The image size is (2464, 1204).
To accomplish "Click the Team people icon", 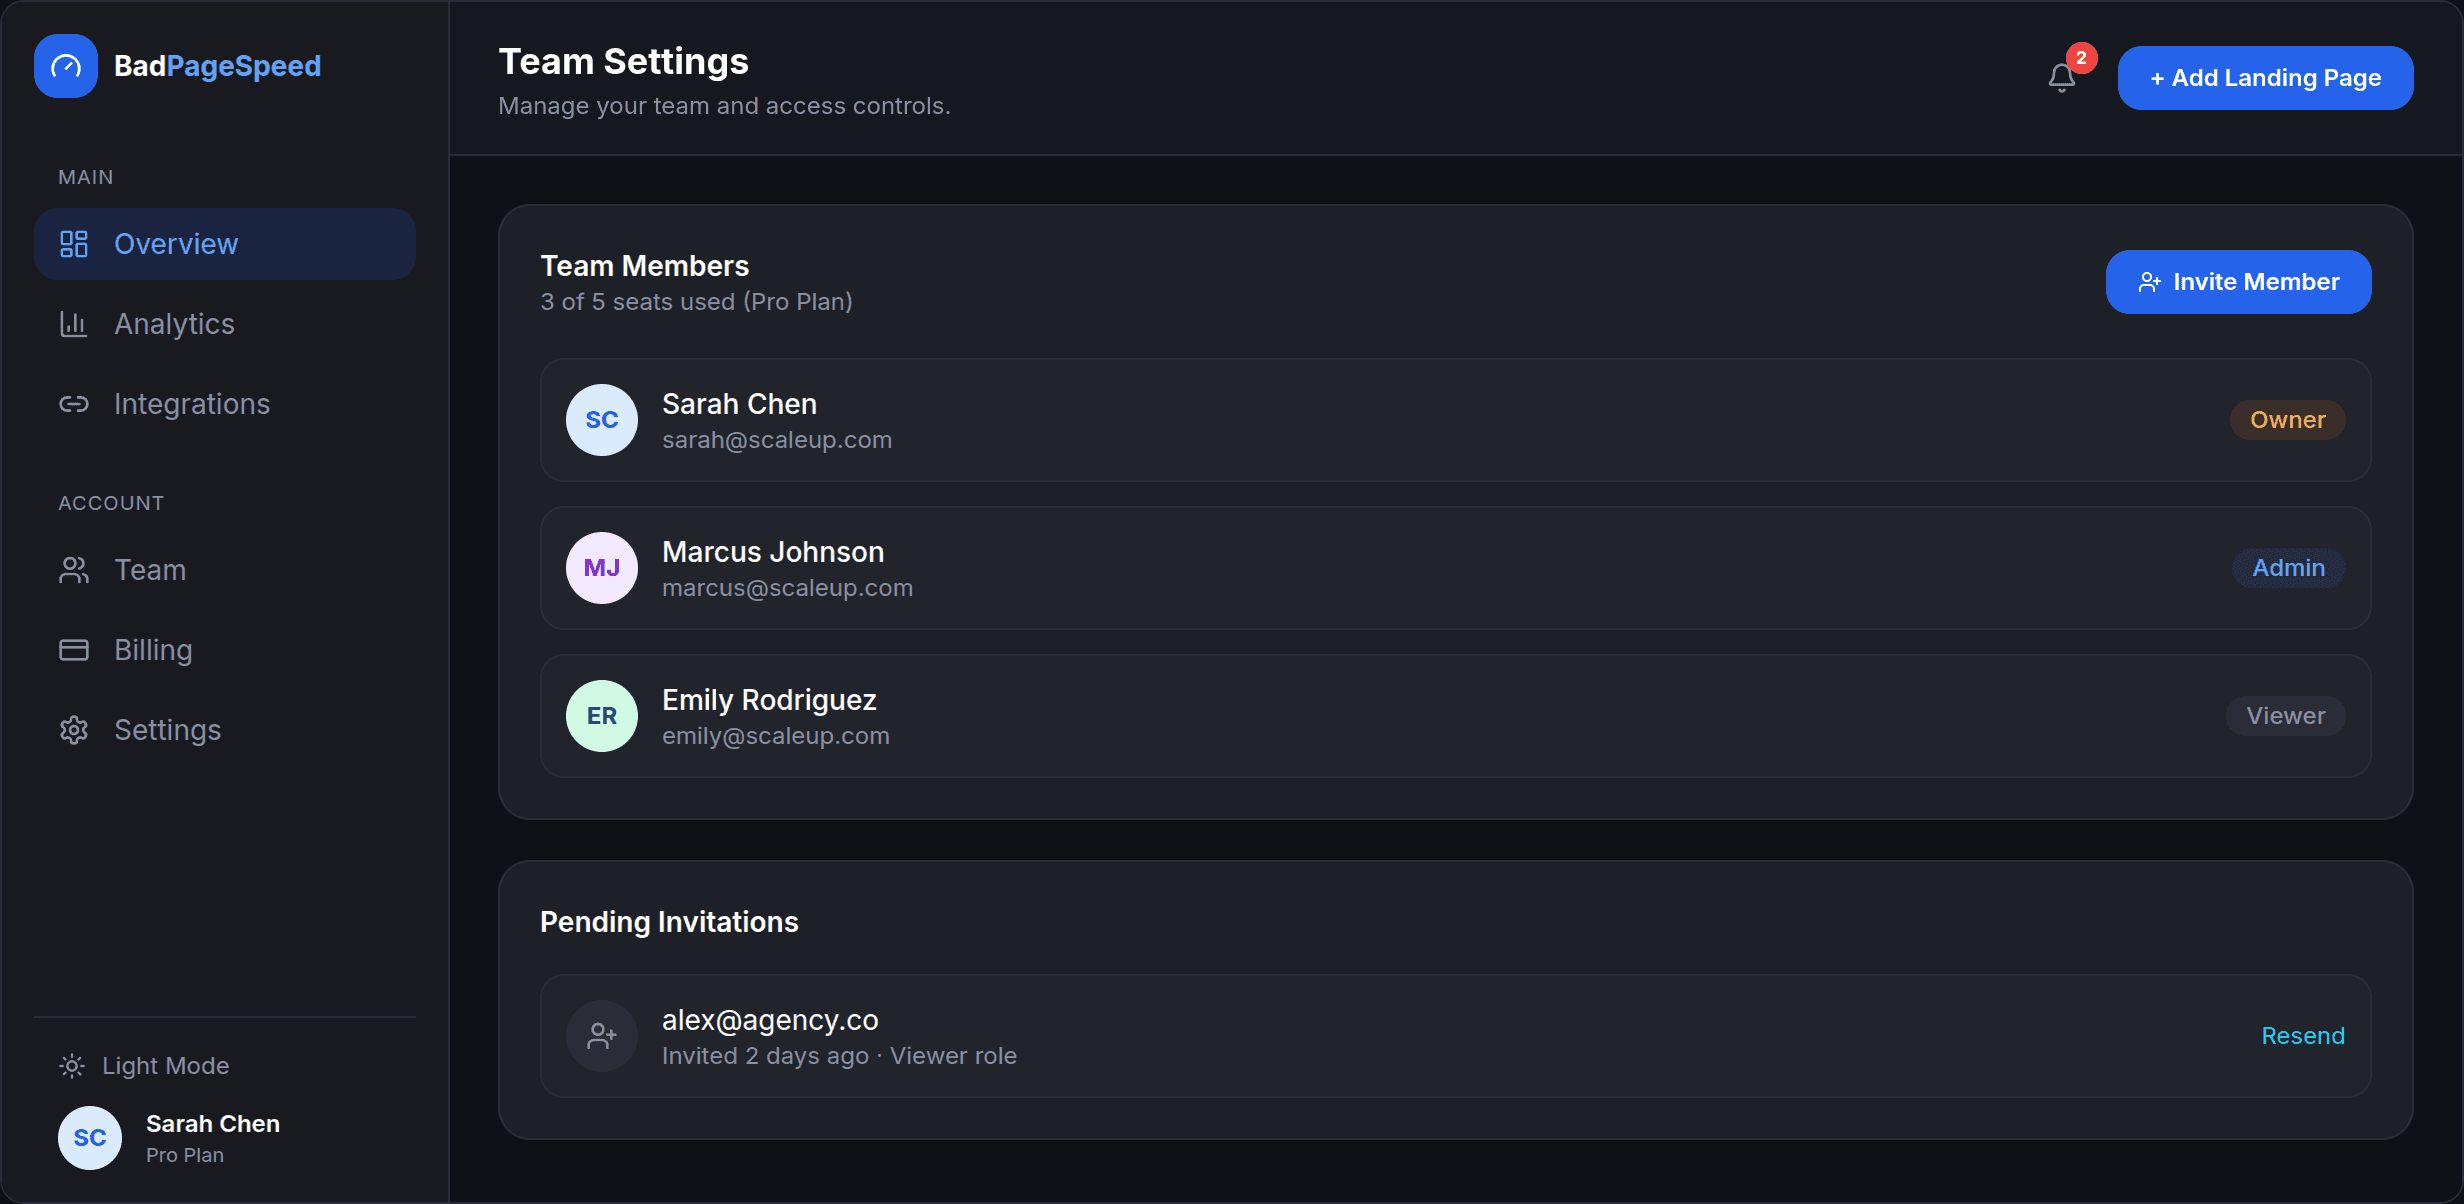I will coord(74,570).
